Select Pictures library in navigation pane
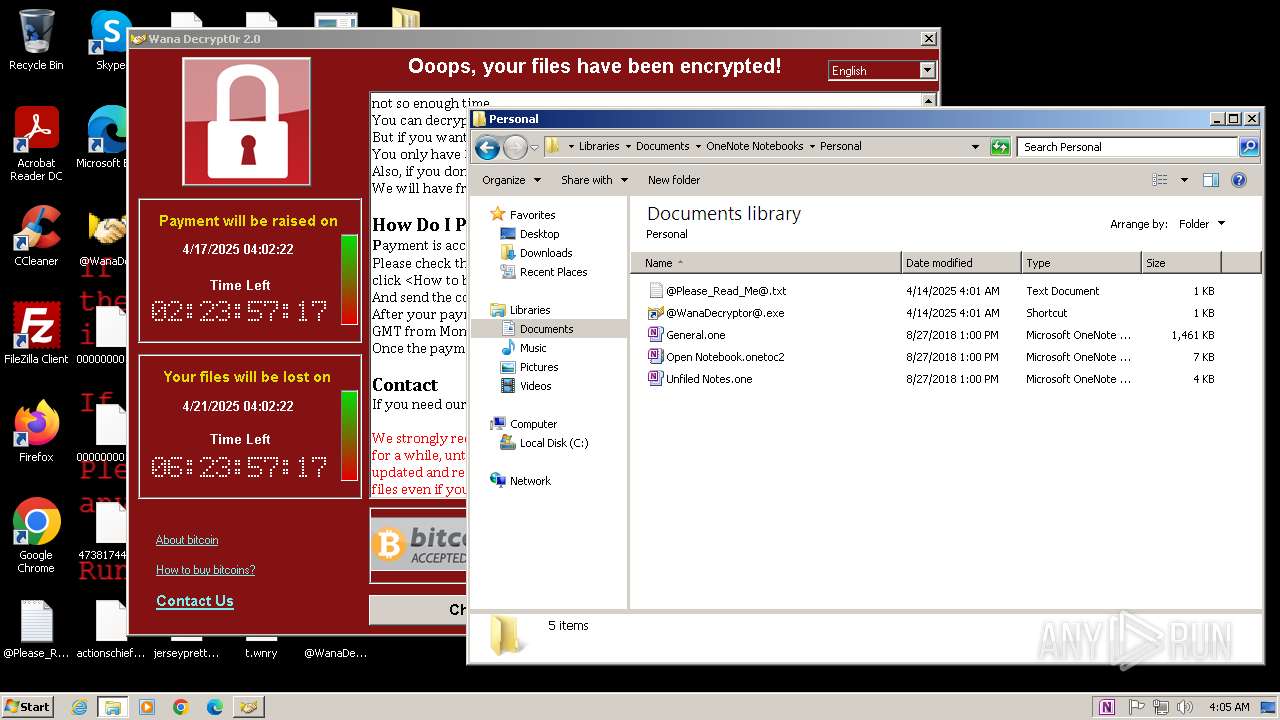This screenshot has height=720, width=1280. [x=539, y=367]
